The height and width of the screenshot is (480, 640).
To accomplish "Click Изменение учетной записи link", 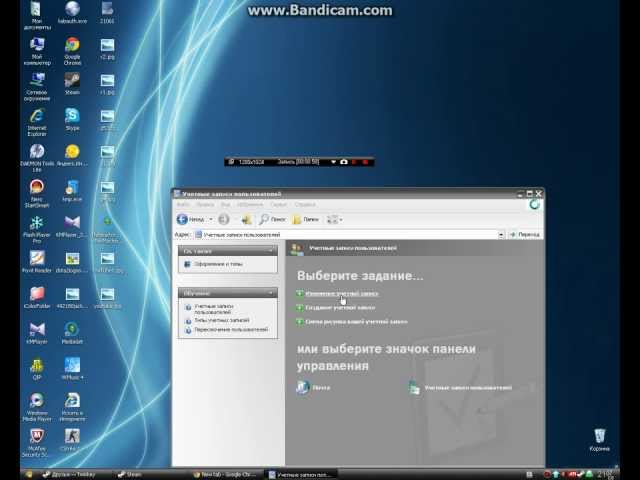I will pyautogui.click(x=342, y=293).
